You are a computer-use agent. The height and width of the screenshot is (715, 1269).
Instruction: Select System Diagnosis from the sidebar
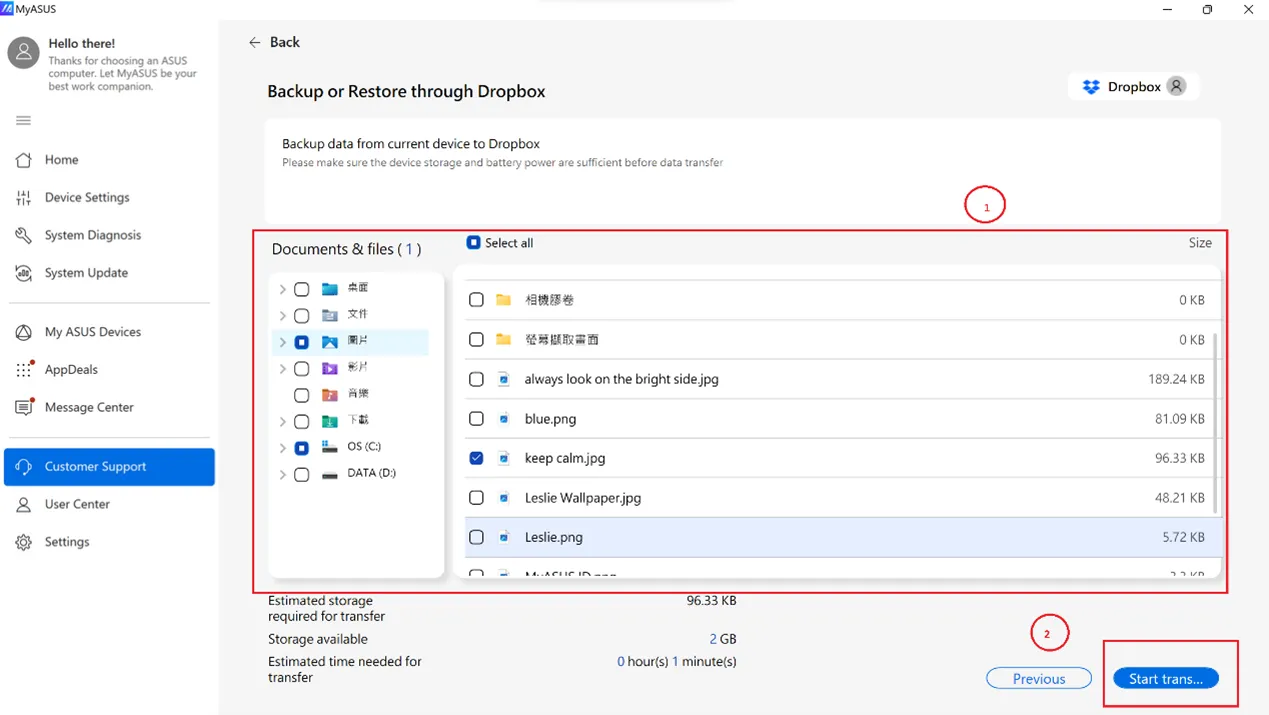click(92, 234)
